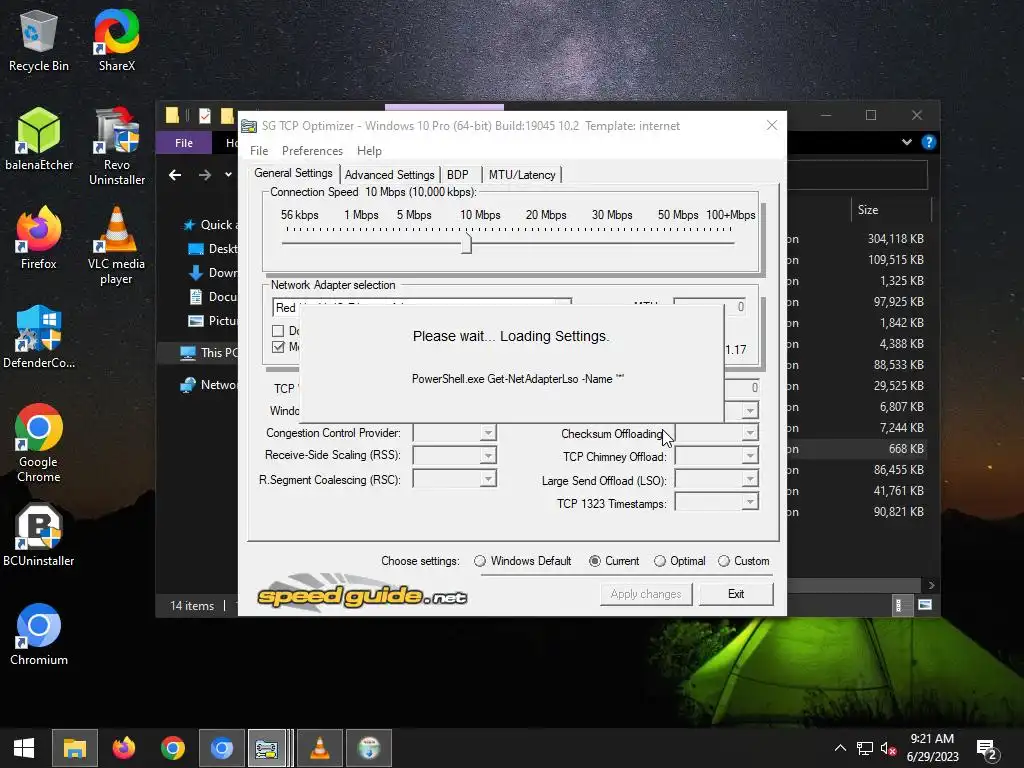Expand the Explorer recent locations dropdown
Screen dimensions: 1024x768
pyautogui.click(x=228, y=175)
